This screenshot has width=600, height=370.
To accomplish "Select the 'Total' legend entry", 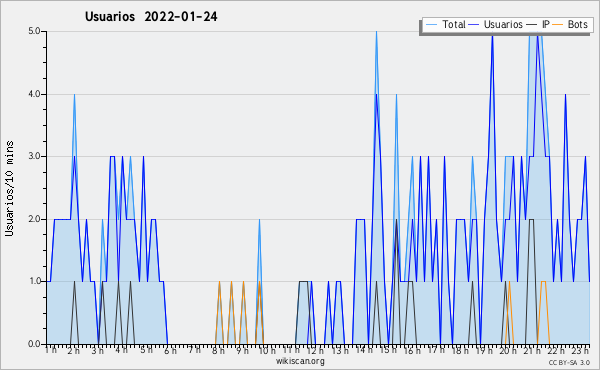I will (x=454, y=24).
